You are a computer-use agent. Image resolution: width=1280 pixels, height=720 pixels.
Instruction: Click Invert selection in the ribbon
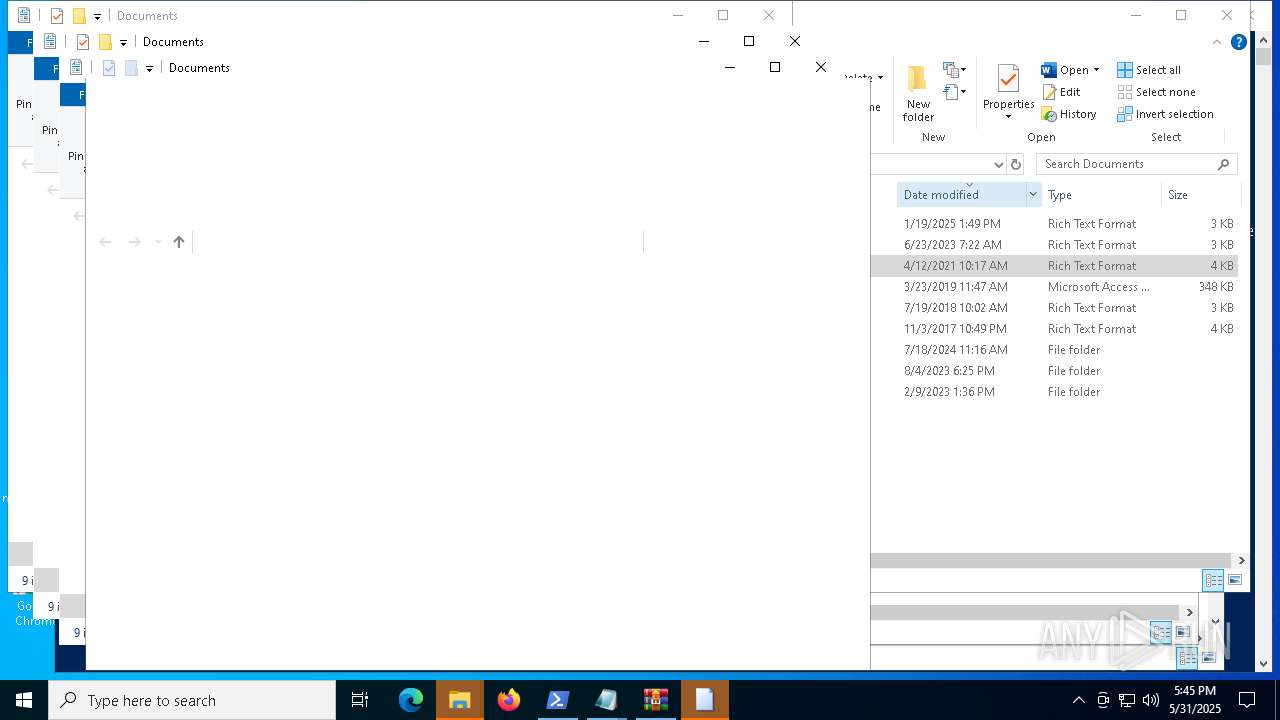[x=1165, y=114]
